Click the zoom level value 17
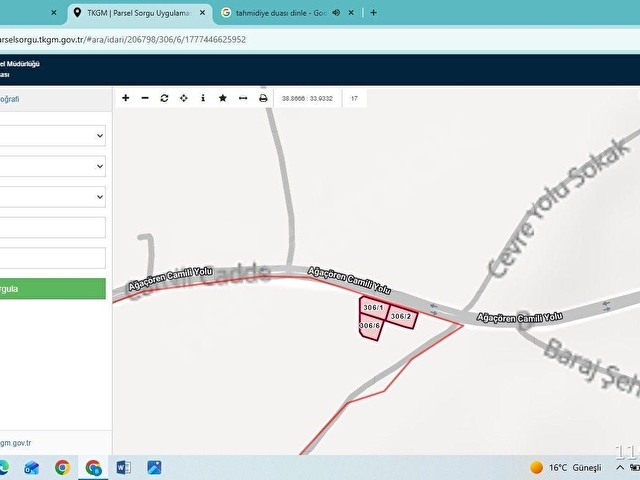 [x=354, y=98]
